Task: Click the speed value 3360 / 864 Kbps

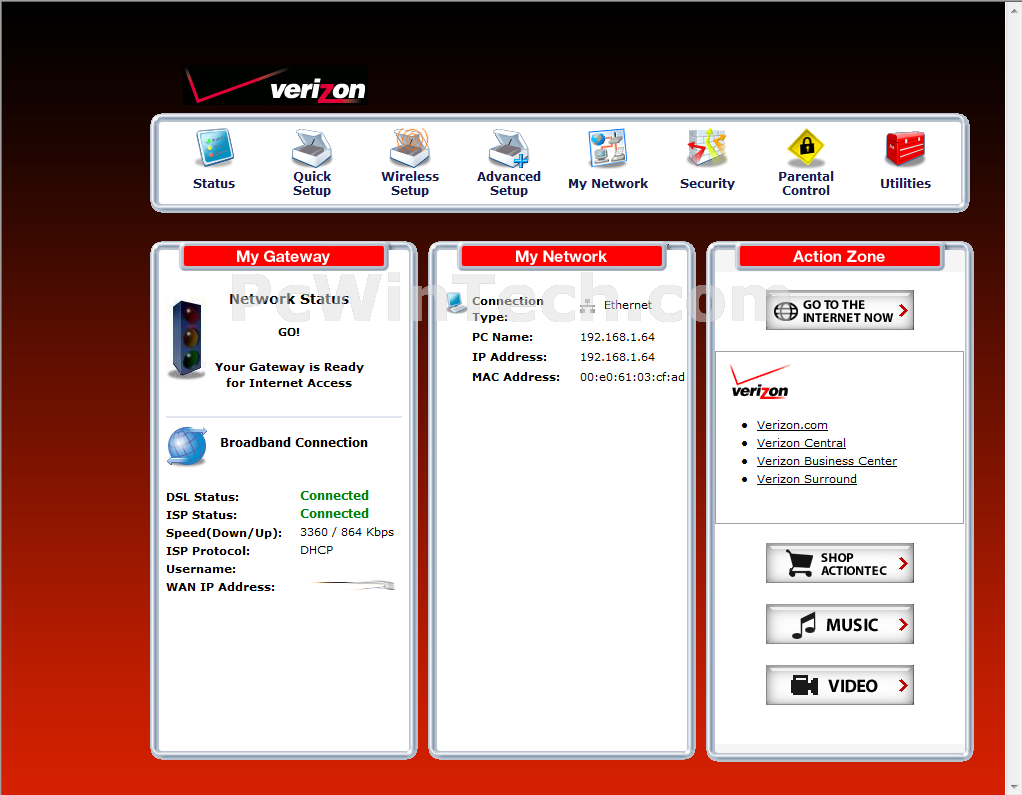Action: pos(347,532)
